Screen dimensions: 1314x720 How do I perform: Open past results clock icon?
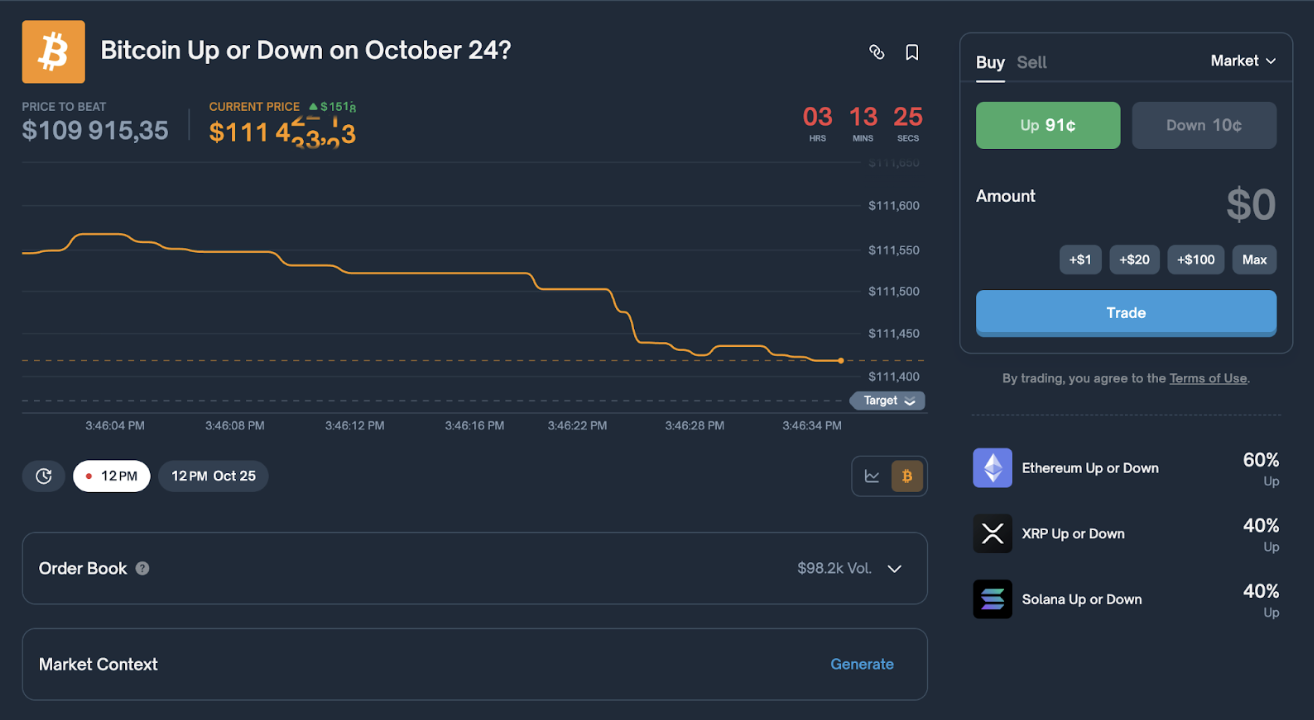(x=44, y=476)
